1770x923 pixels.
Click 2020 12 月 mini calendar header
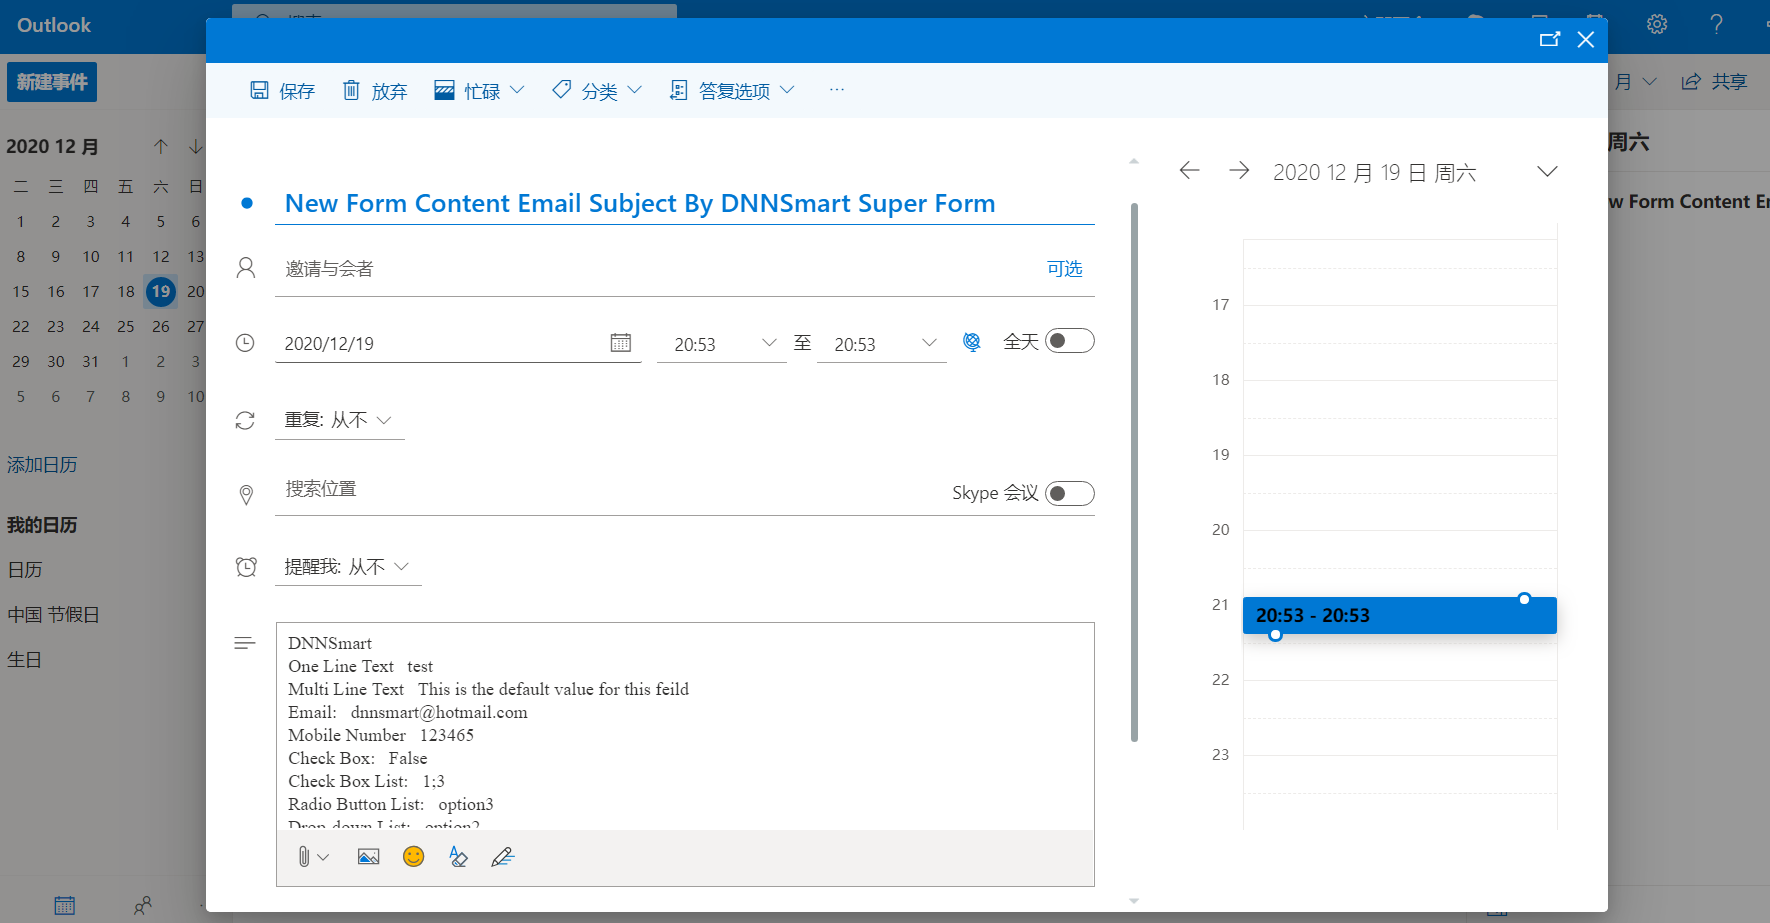click(x=52, y=147)
